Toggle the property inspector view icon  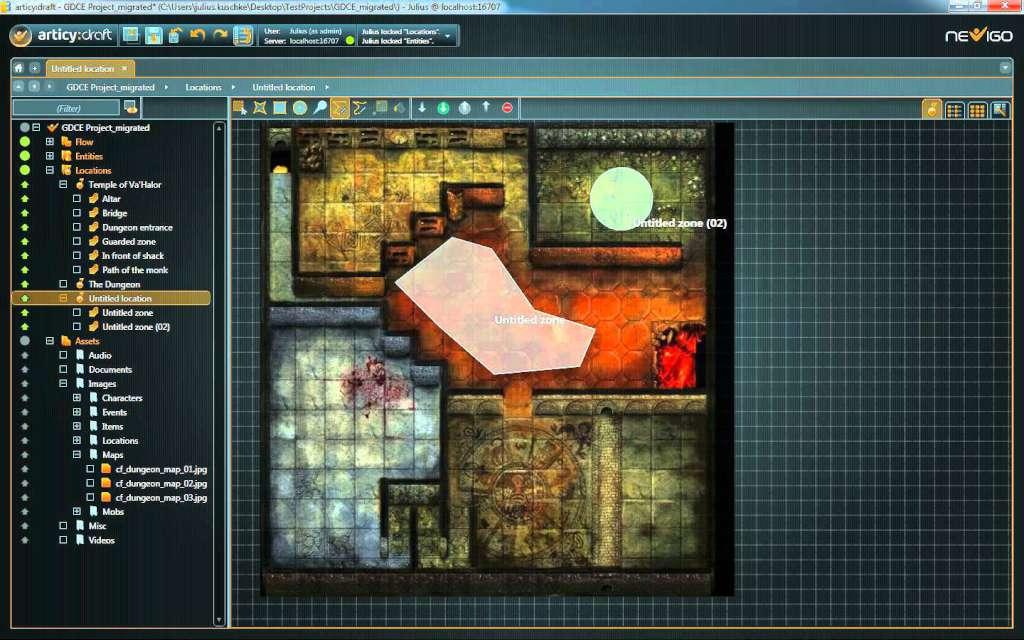tap(1000, 110)
